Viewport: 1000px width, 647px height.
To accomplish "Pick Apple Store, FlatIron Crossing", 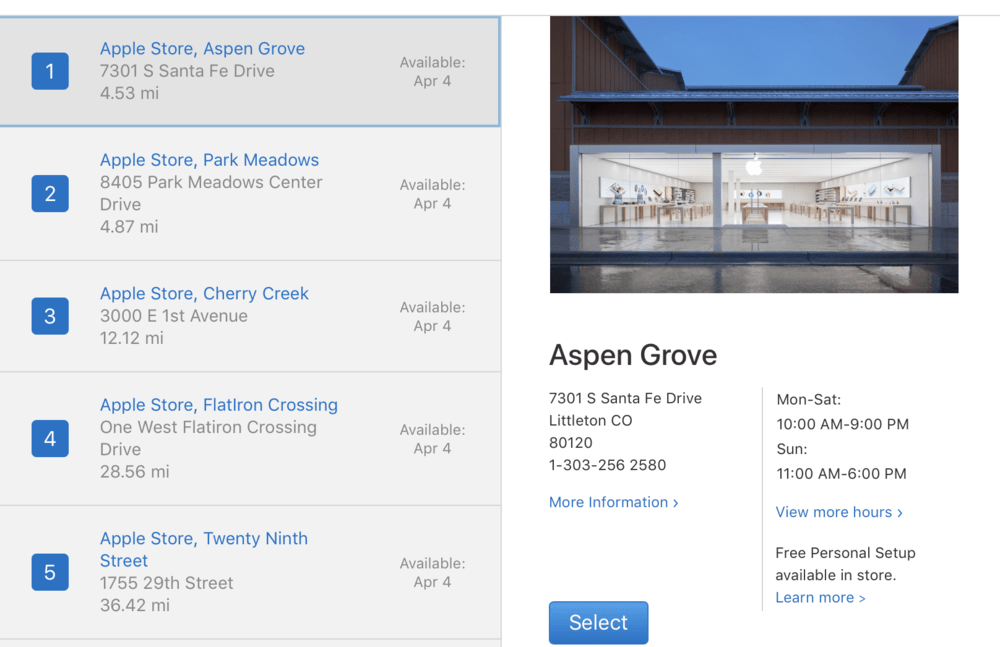I will [x=218, y=405].
